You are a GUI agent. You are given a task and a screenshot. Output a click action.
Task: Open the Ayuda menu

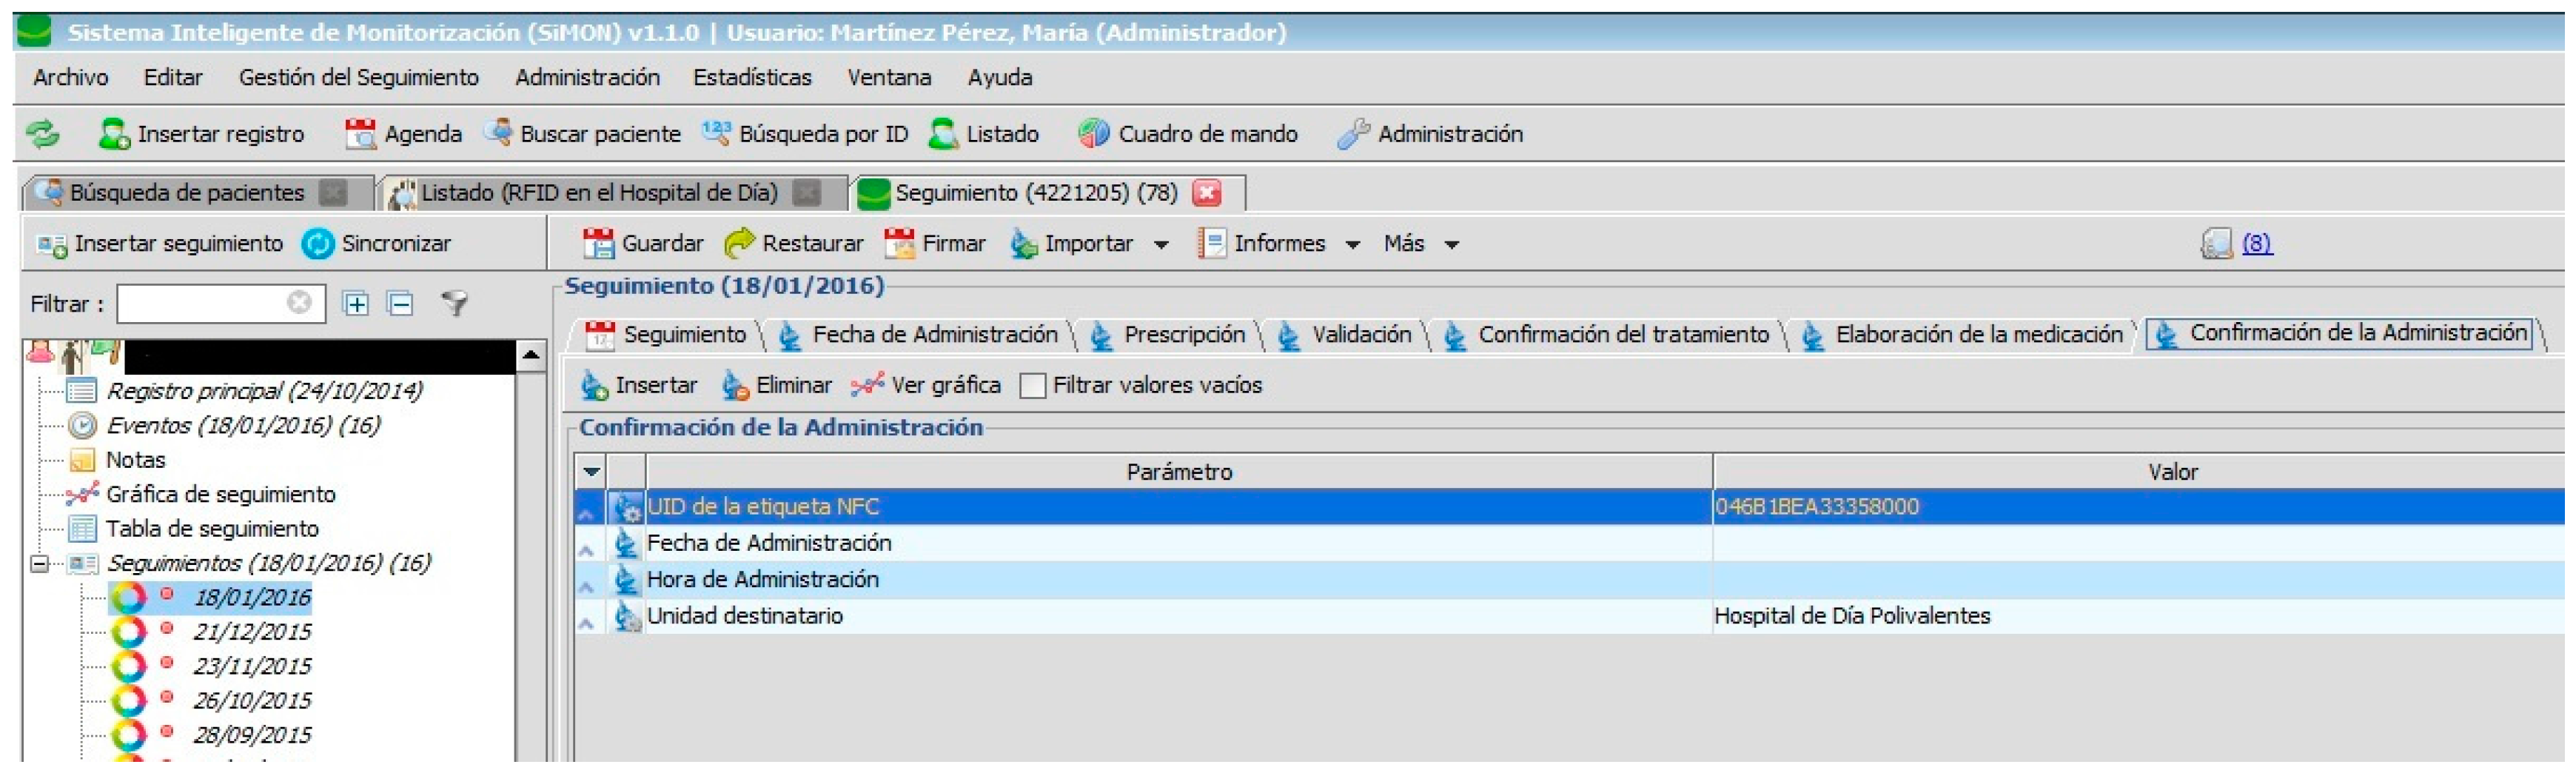click(1000, 78)
